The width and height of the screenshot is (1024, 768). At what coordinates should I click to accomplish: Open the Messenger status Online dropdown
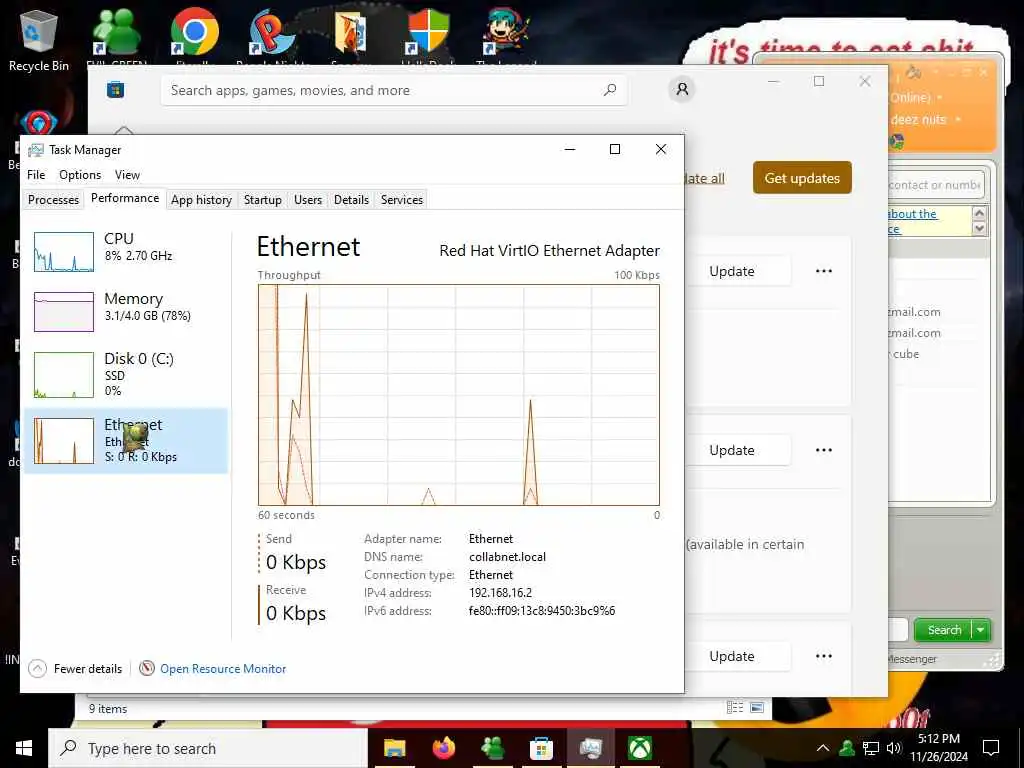[x=940, y=97]
